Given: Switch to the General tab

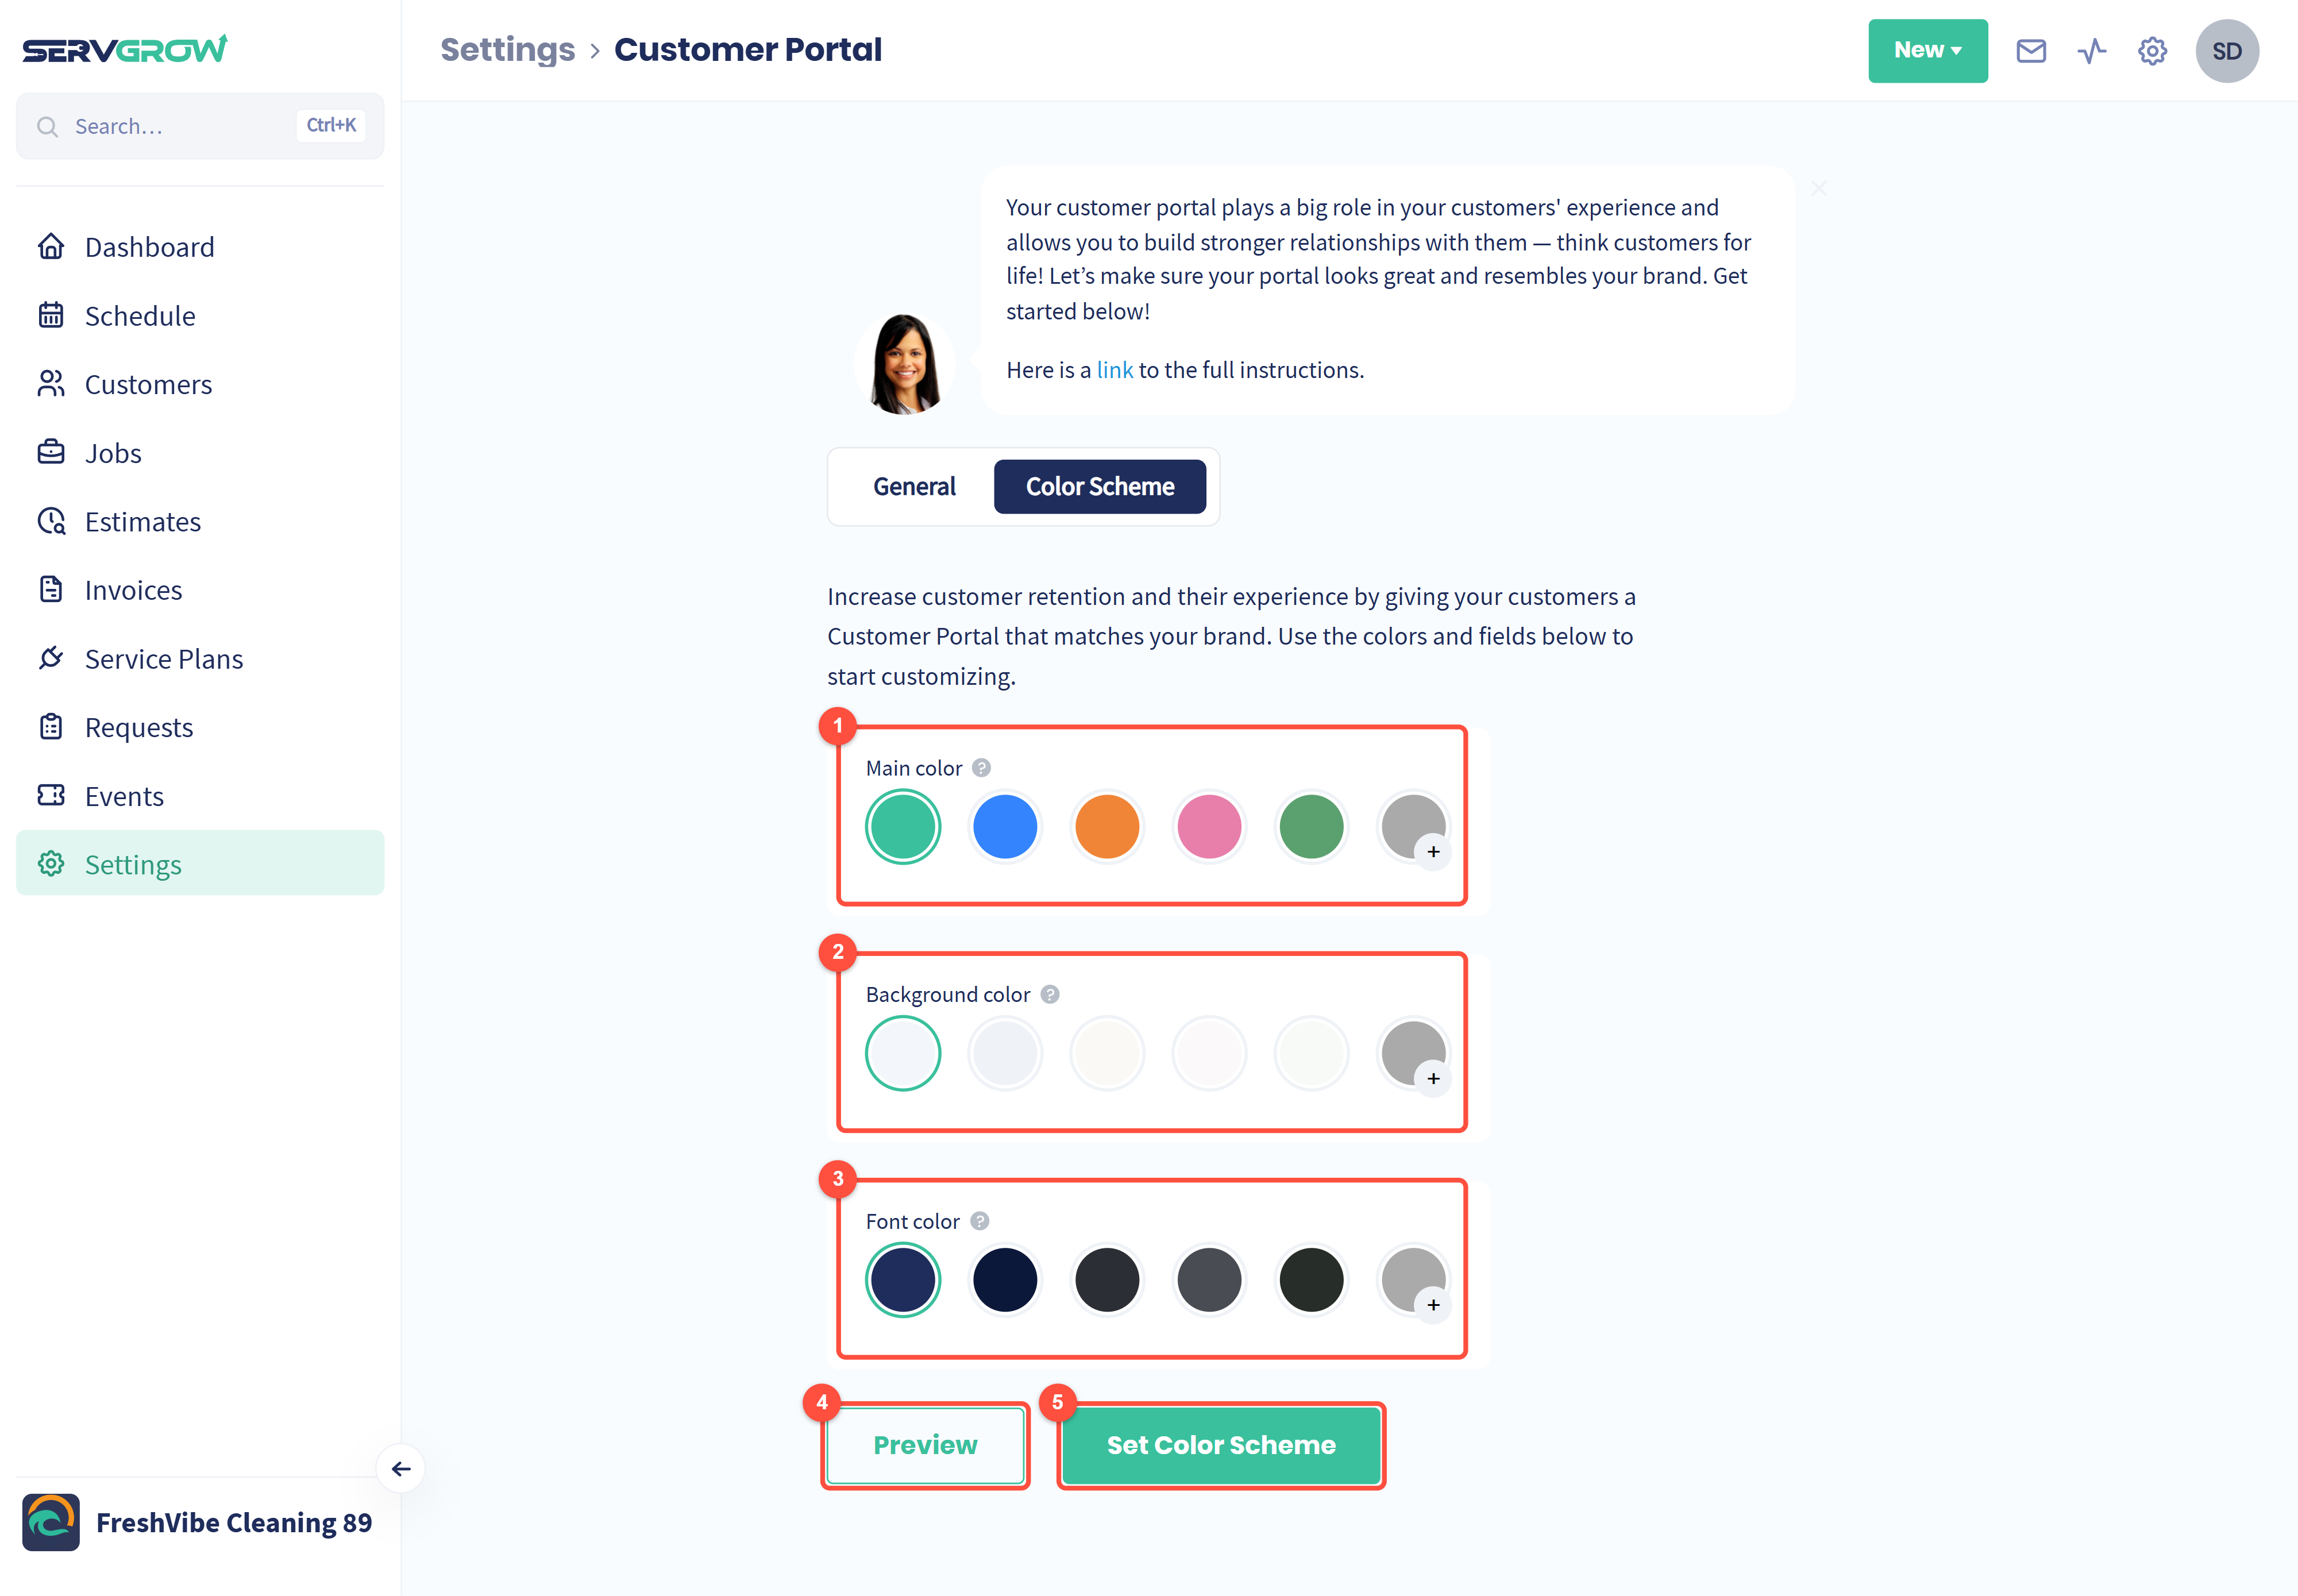Looking at the screenshot, I should (914, 487).
